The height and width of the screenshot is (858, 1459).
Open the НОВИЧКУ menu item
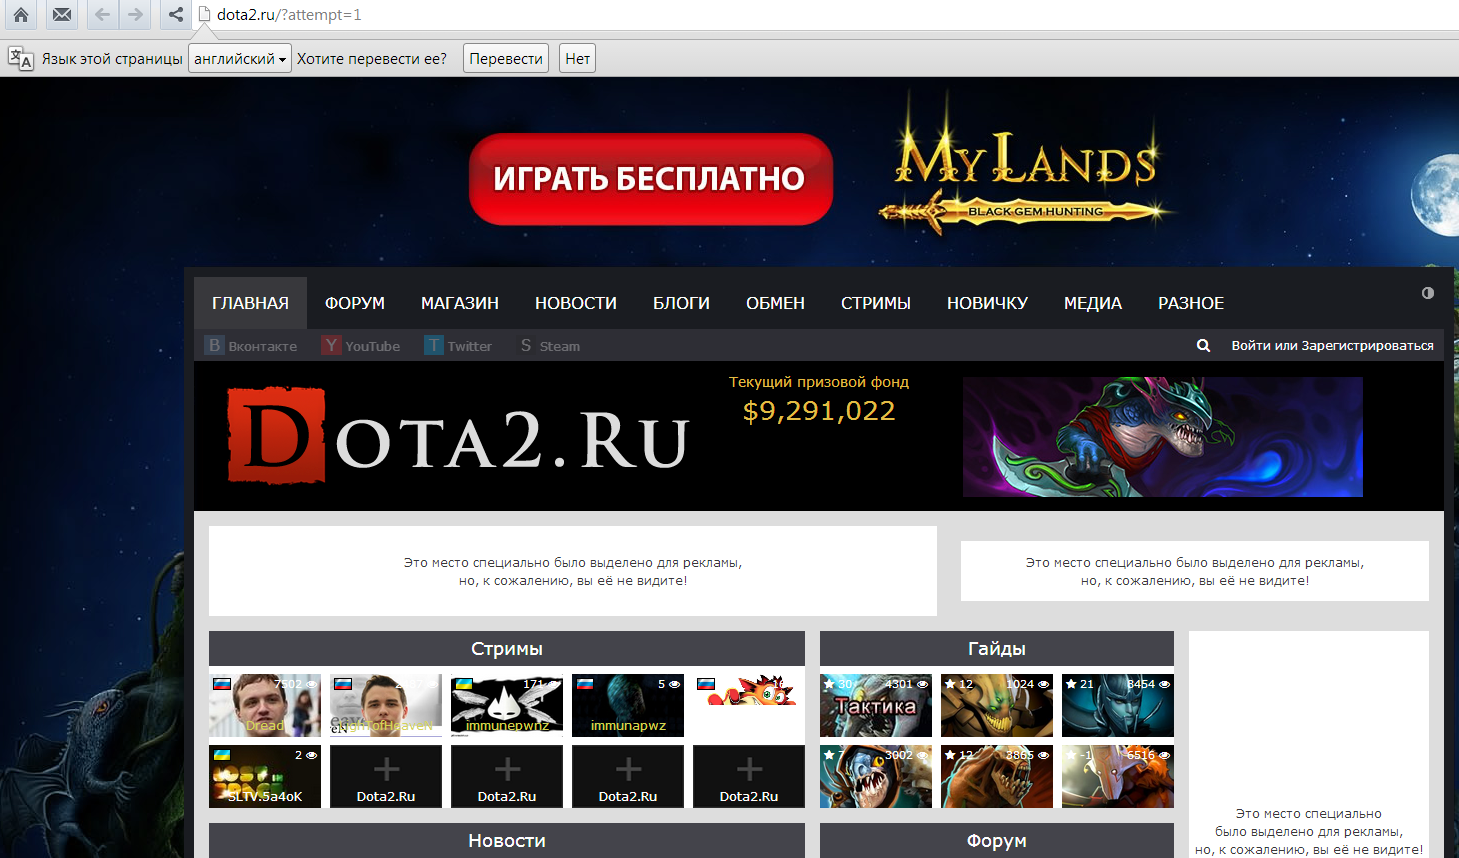pos(987,303)
